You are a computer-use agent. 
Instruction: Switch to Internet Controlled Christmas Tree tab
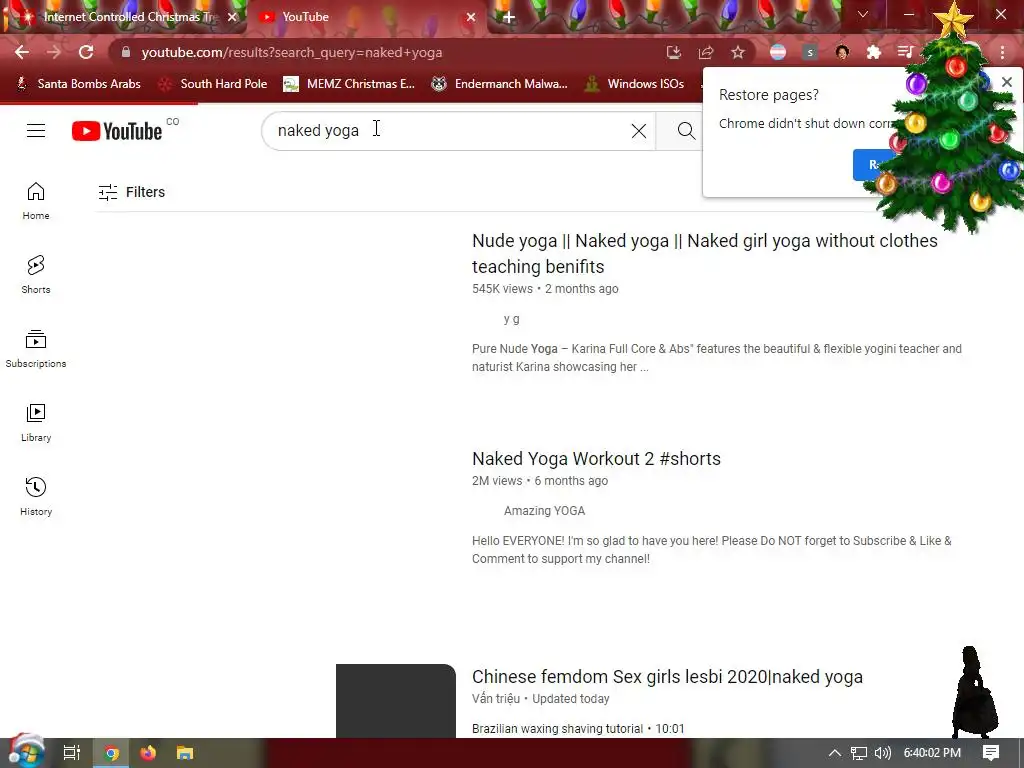pyautogui.click(x=131, y=17)
